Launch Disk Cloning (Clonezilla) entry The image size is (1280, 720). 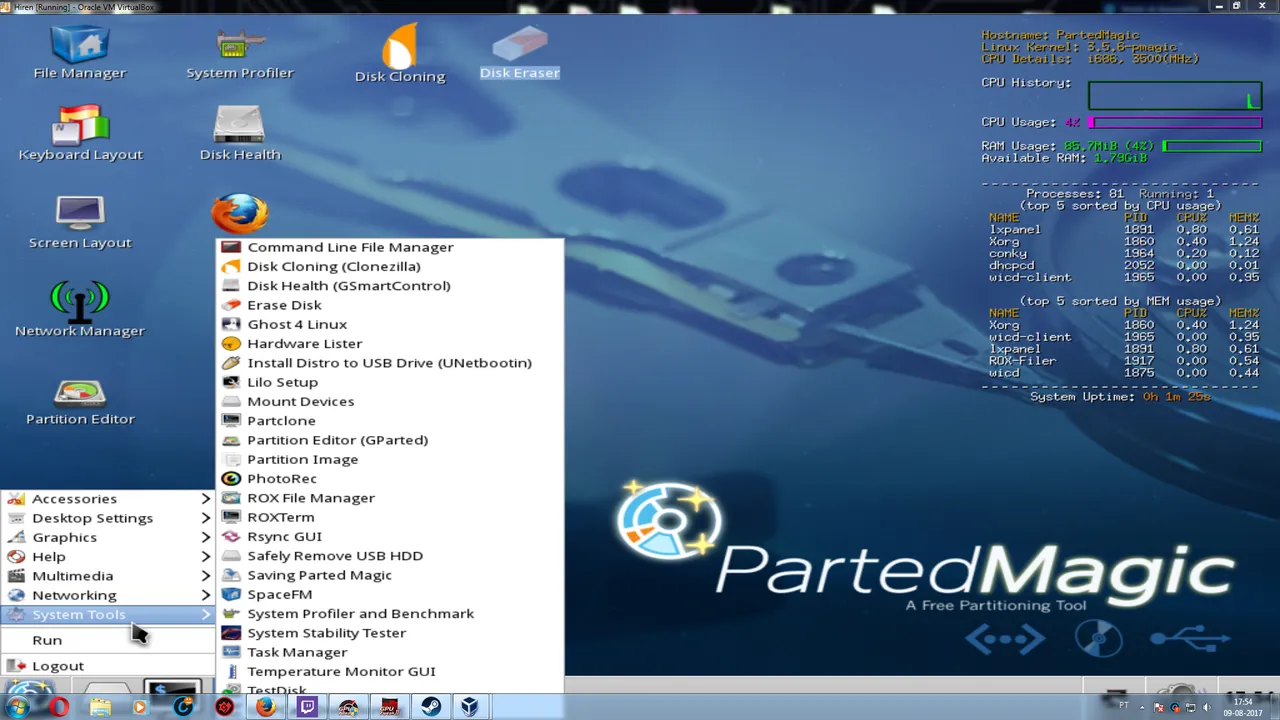tap(390, 266)
